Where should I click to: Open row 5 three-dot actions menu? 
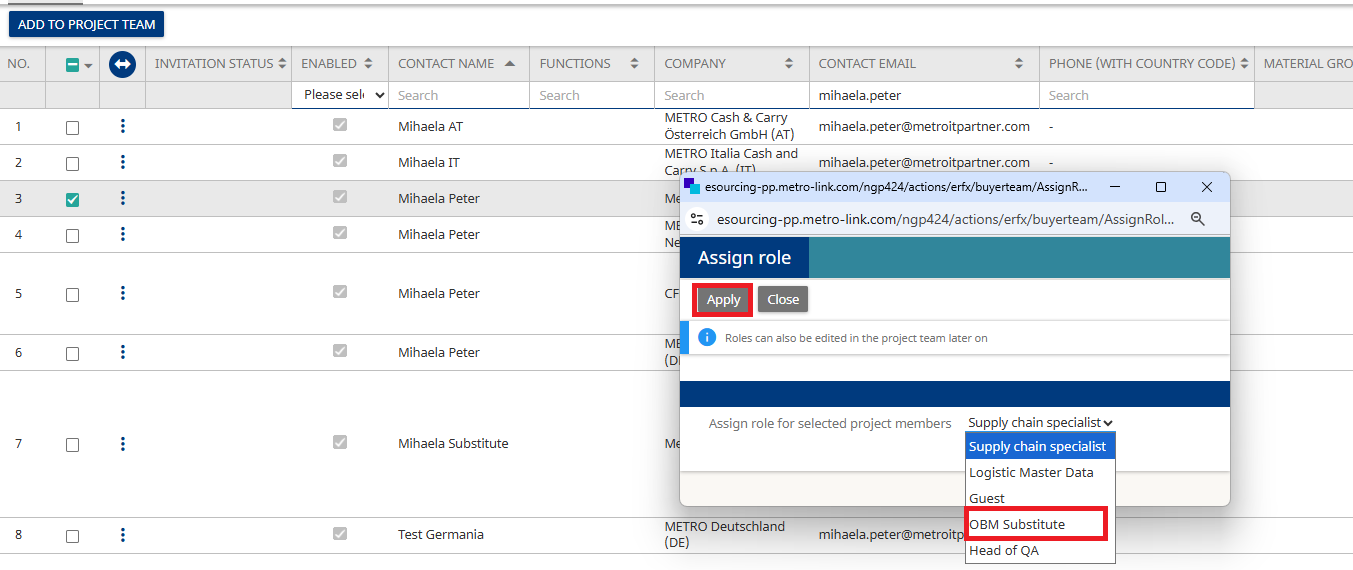[123, 293]
